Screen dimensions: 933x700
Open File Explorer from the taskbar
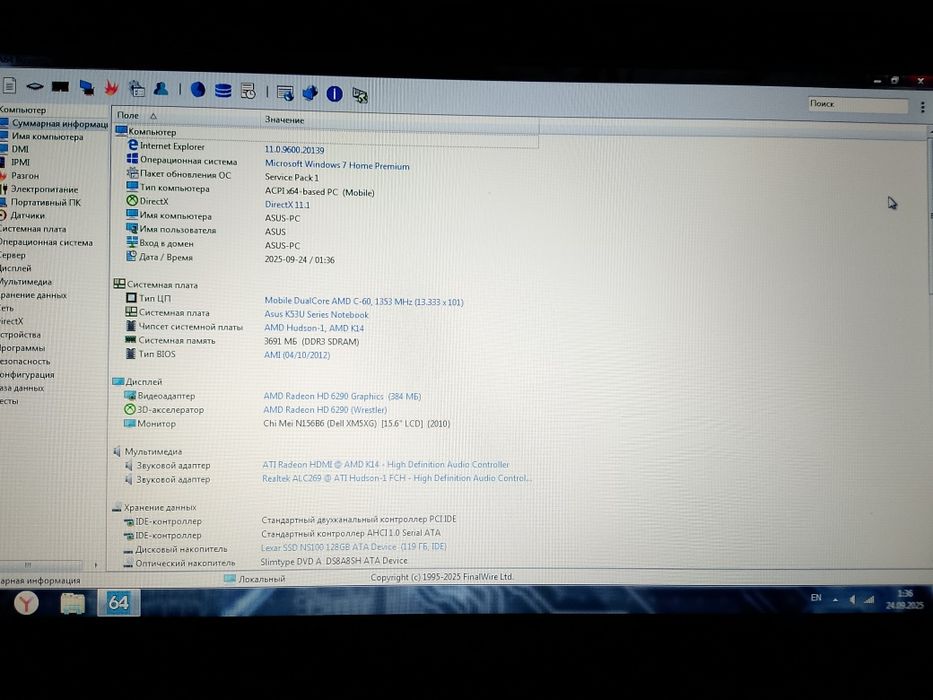73,604
